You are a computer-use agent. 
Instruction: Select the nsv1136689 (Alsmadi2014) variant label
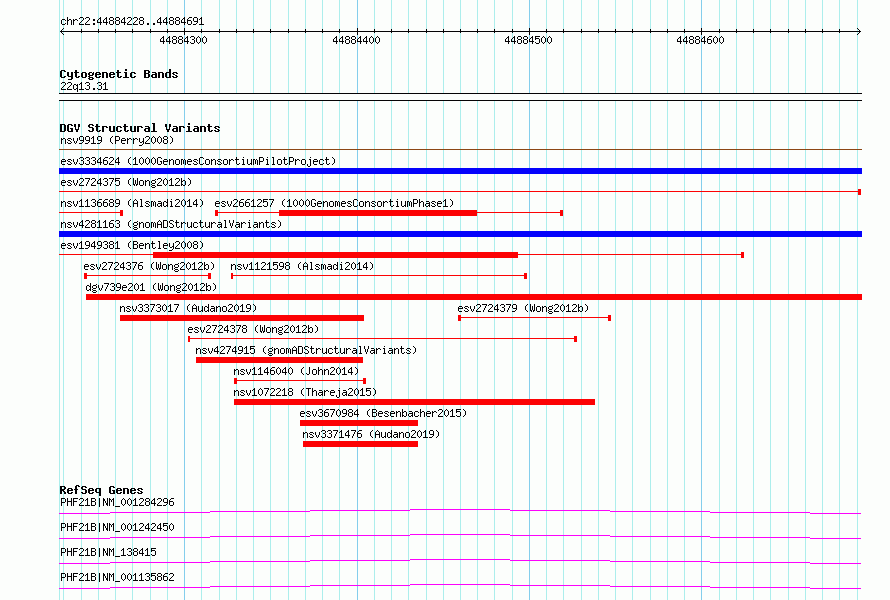click(x=132, y=203)
